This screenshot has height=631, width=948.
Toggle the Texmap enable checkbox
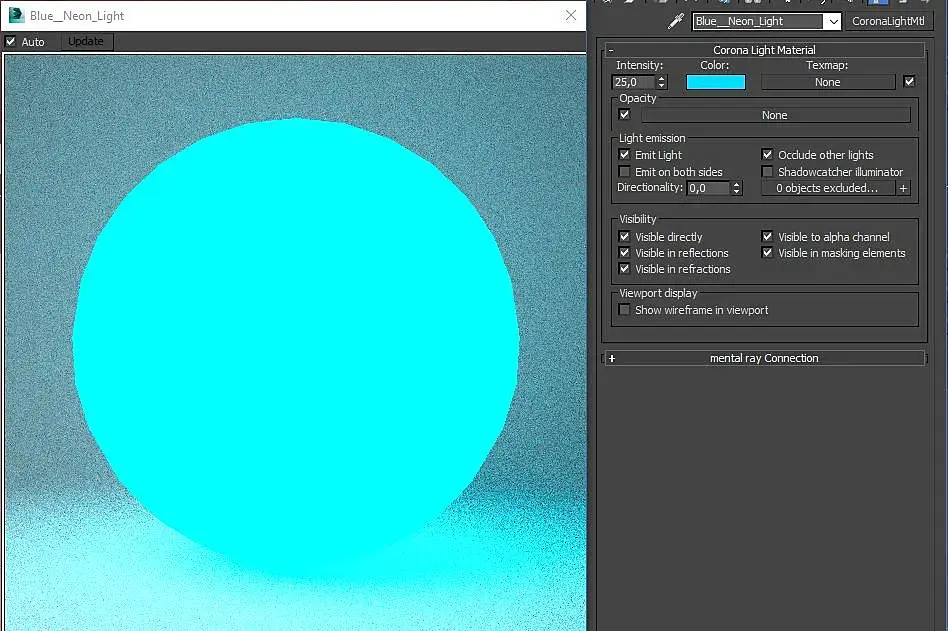(x=909, y=82)
